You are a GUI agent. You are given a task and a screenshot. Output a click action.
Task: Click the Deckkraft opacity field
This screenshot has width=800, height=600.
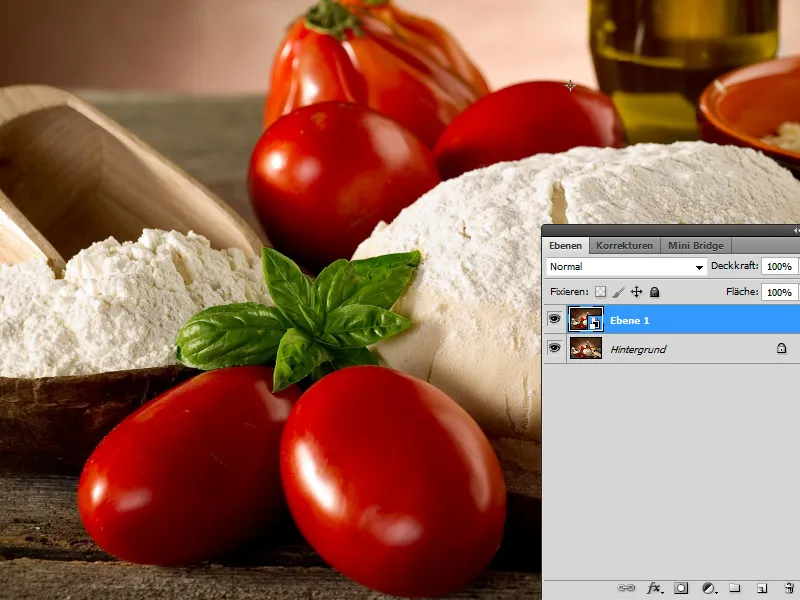pos(779,266)
